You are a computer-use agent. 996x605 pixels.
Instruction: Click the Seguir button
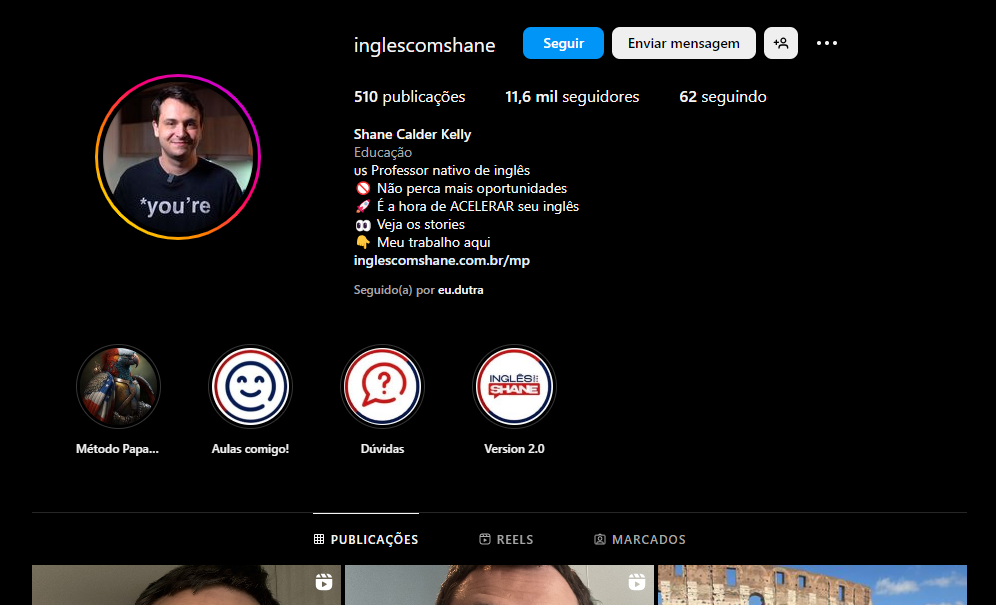coord(563,43)
